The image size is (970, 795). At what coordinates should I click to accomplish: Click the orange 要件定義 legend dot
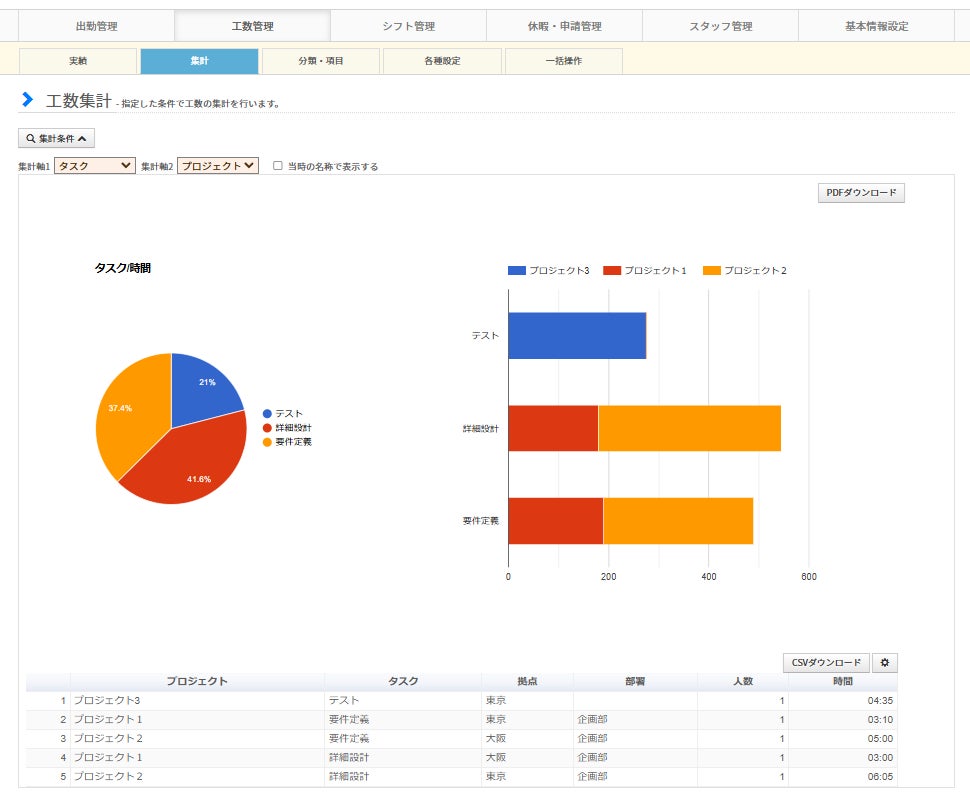click(x=267, y=442)
